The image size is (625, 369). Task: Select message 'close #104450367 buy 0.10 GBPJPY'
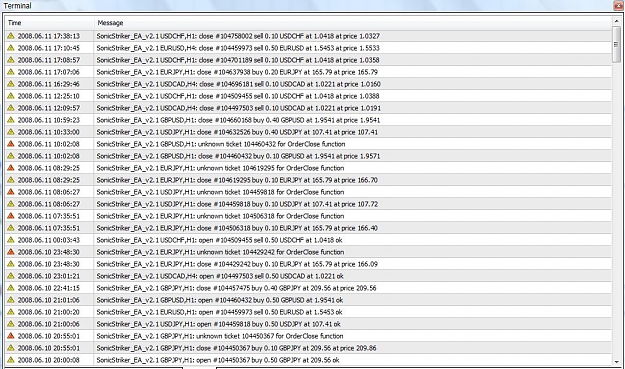coord(236,347)
